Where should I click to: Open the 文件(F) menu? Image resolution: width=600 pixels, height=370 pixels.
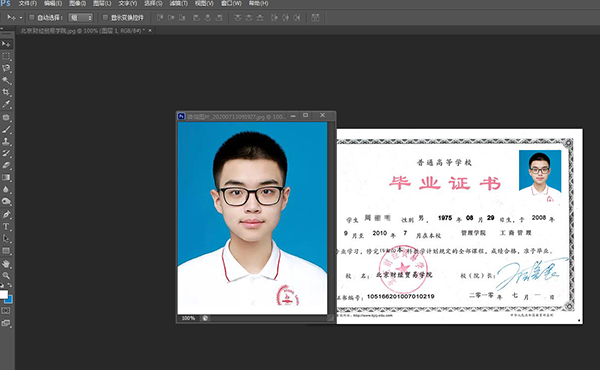(x=28, y=3)
